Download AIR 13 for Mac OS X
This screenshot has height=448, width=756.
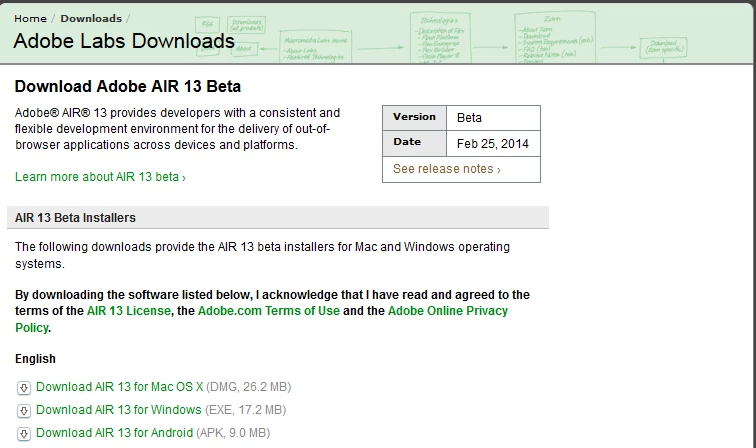coord(120,387)
